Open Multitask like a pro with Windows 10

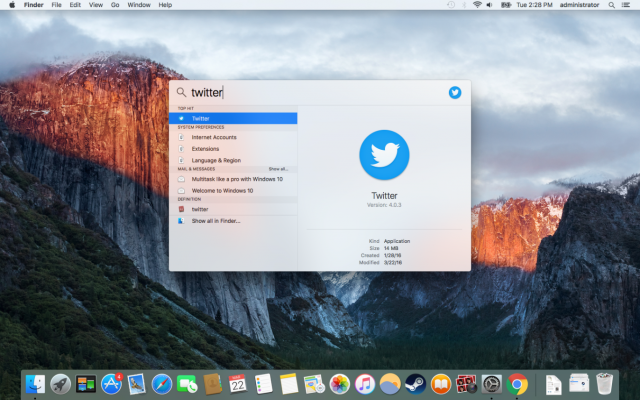(233, 179)
